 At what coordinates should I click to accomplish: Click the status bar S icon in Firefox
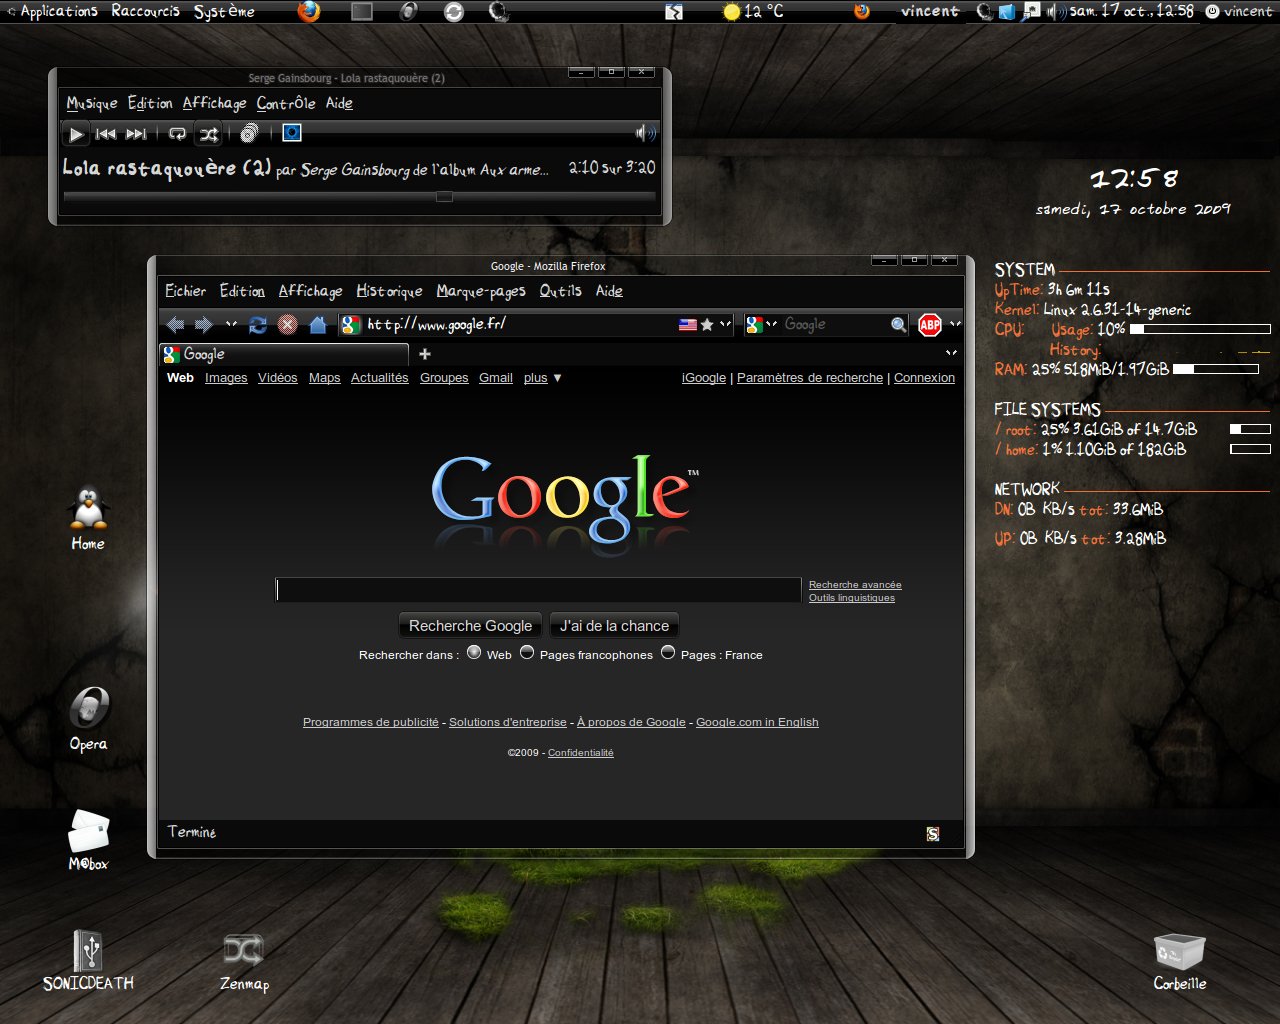tap(933, 834)
